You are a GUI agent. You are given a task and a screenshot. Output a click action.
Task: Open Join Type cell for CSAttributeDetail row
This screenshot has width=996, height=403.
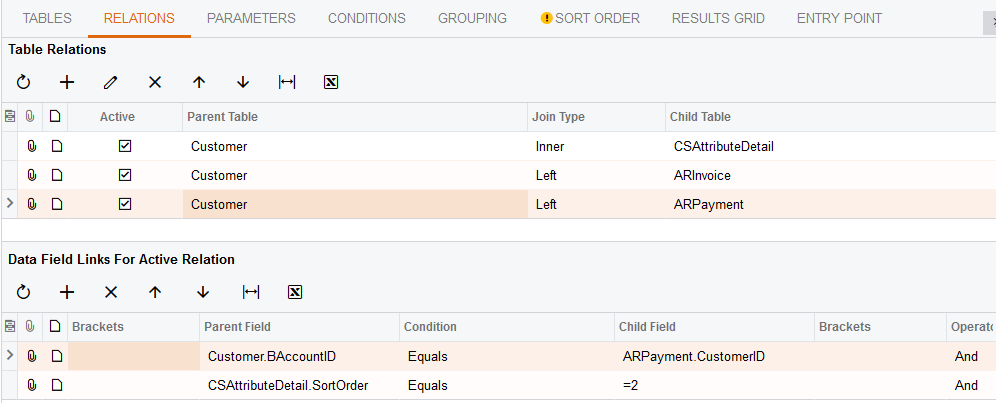595,146
